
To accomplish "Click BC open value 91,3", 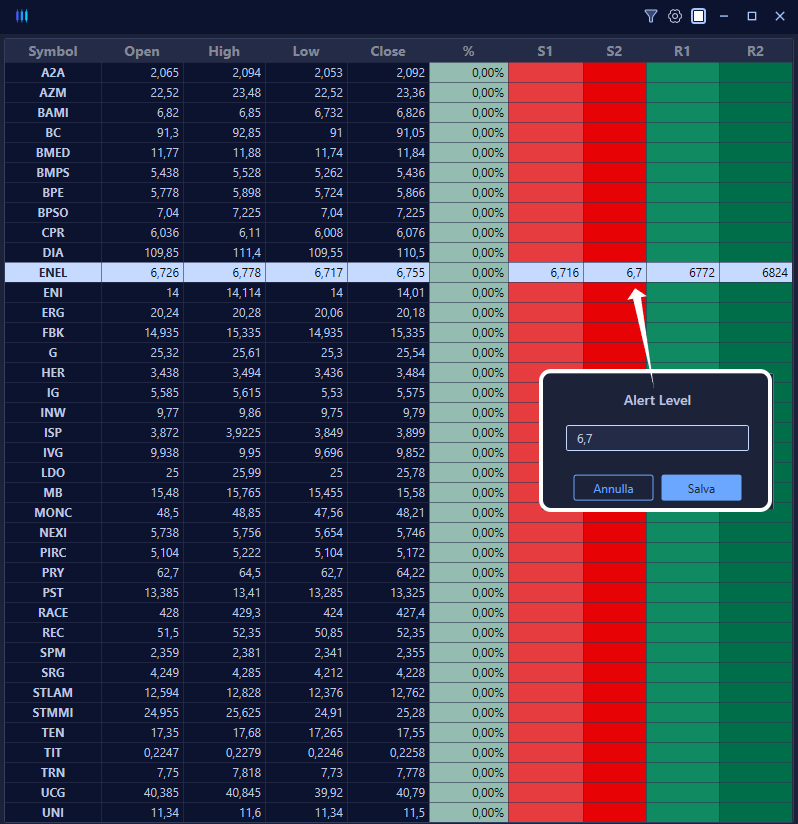I will click(142, 132).
